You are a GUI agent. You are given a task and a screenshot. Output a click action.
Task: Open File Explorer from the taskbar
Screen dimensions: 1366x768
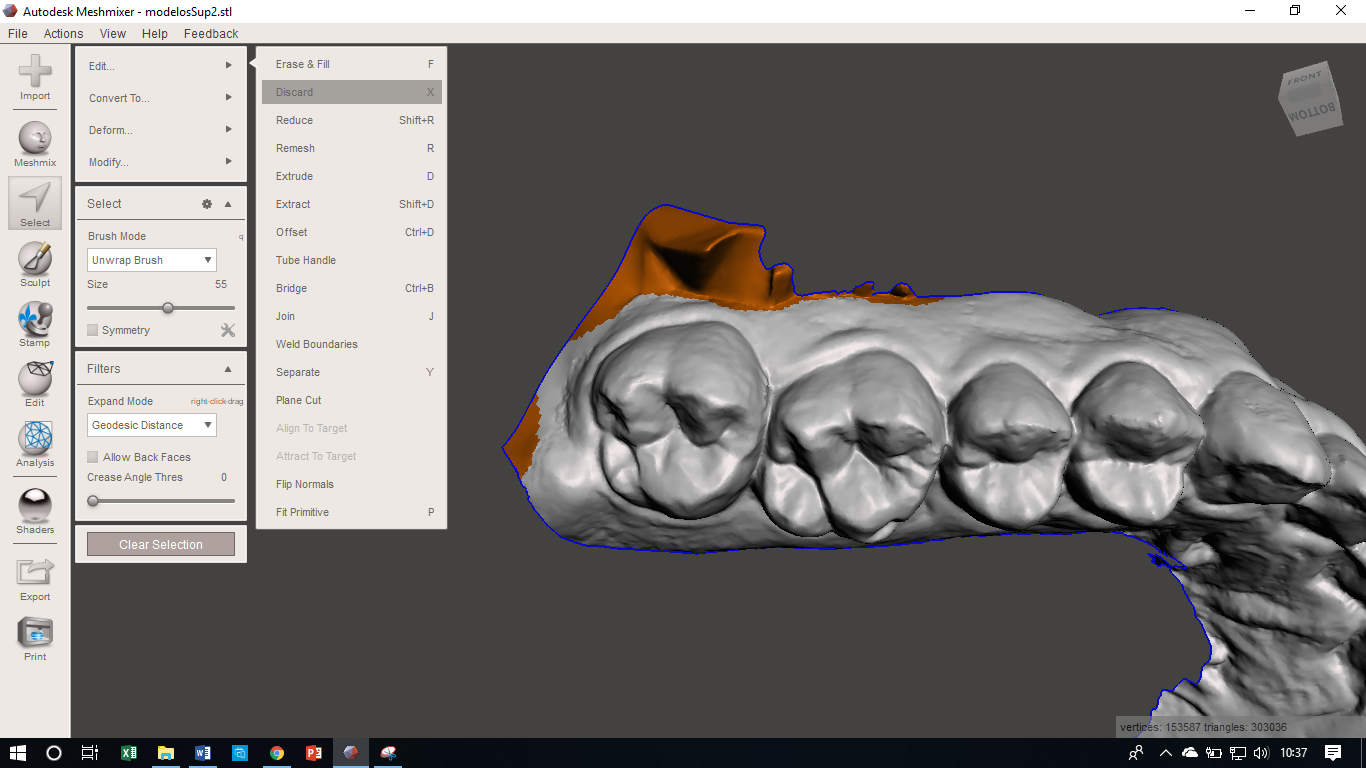[166, 753]
